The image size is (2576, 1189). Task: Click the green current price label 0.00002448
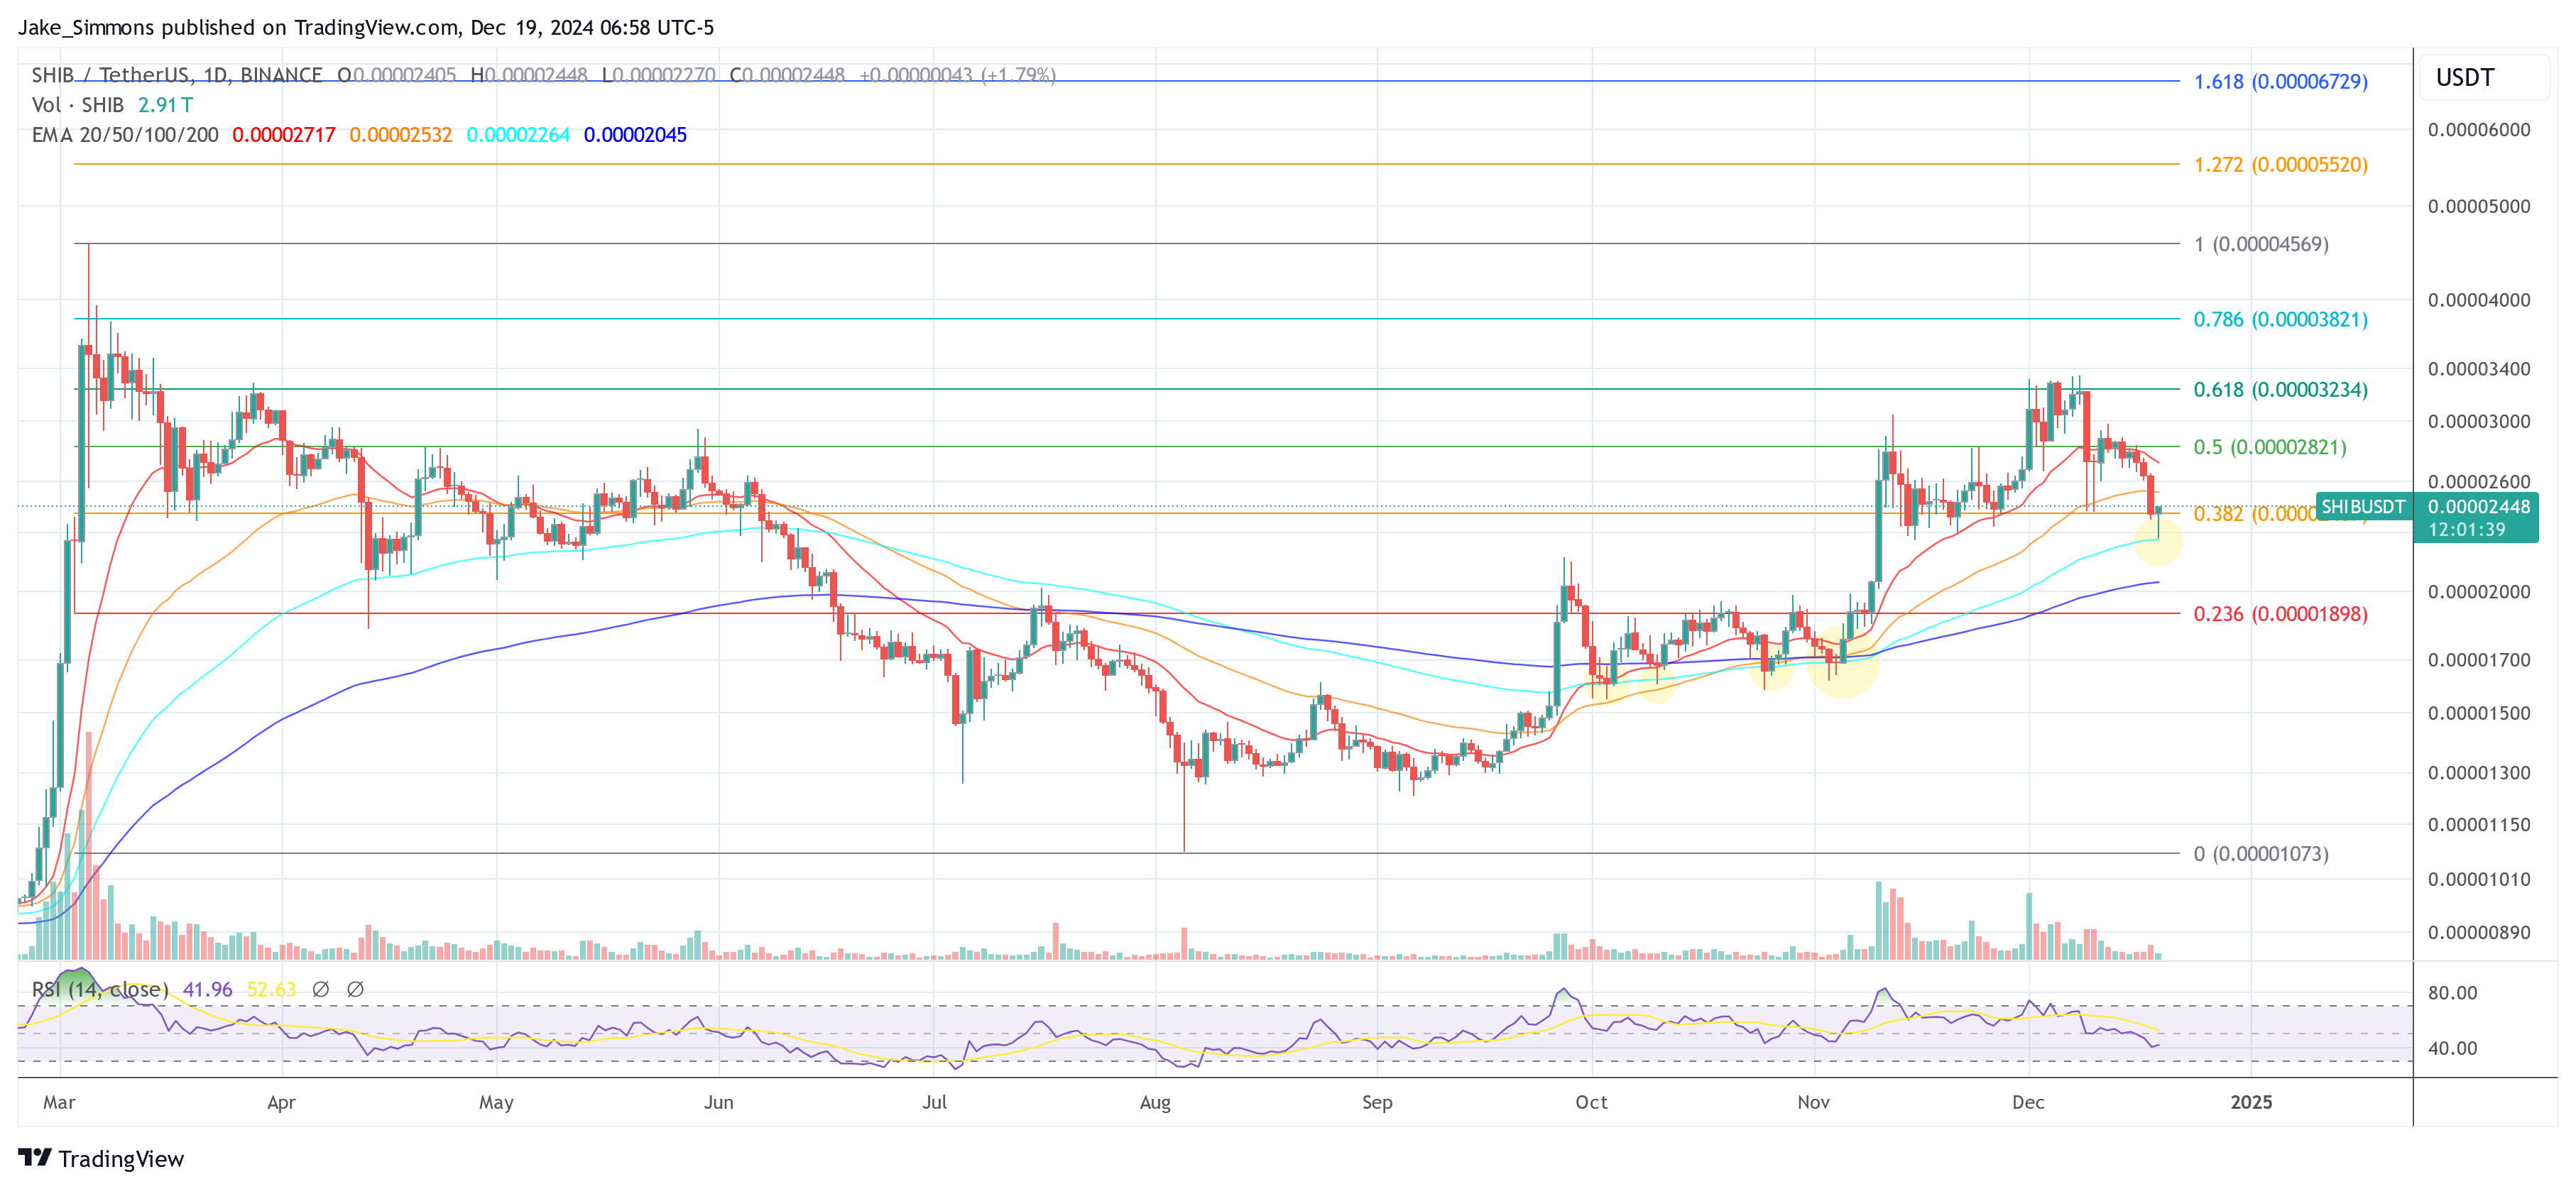point(2478,507)
